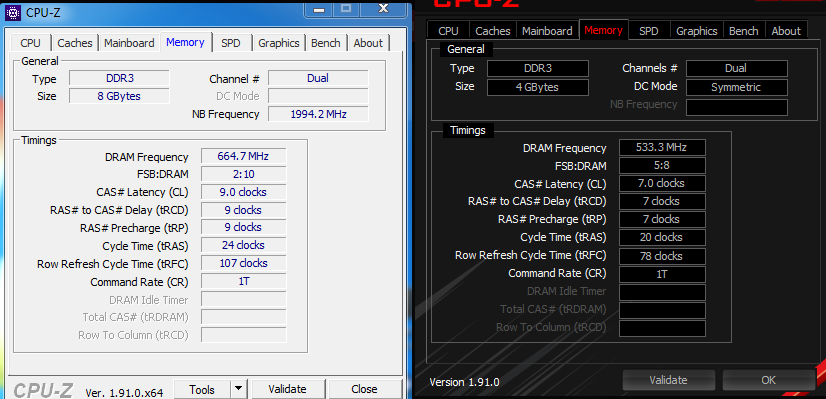826x399 pixels.
Task: Click the 1994.2 MHz NB Frequency field
Action: click(x=318, y=114)
